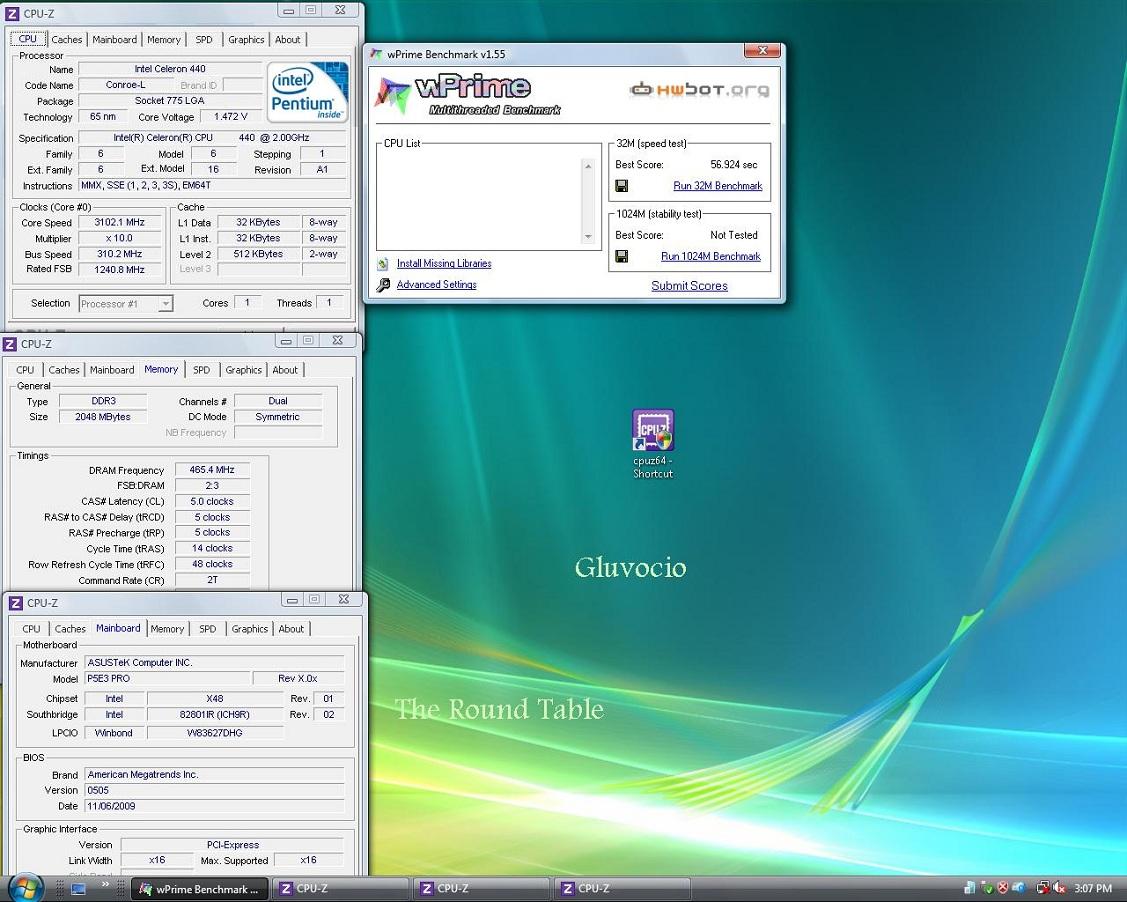This screenshot has height=902, width=1127.
Task: Click the 56.924 sec best score
Action: (734, 165)
